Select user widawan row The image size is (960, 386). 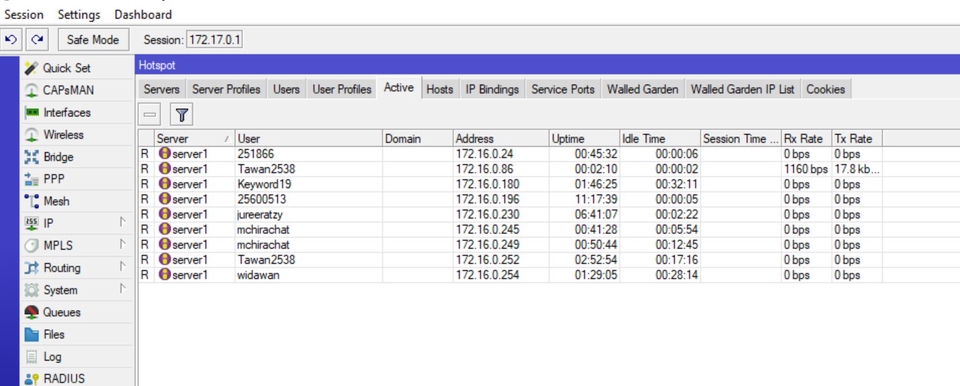click(x=510, y=275)
